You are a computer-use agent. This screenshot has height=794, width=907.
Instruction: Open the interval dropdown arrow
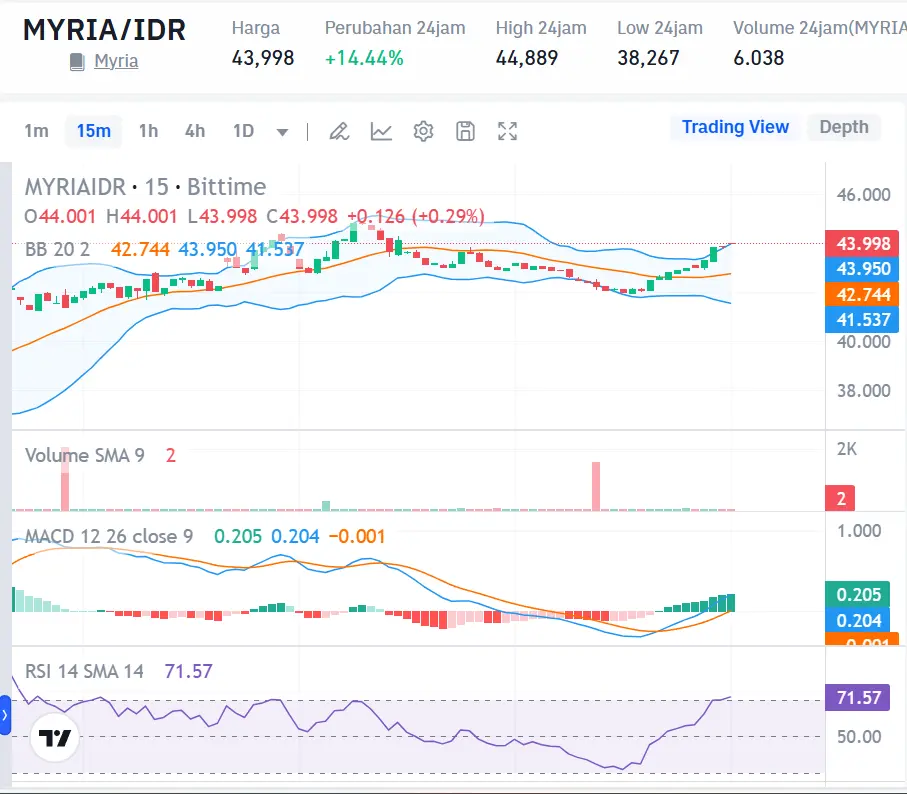(x=283, y=131)
